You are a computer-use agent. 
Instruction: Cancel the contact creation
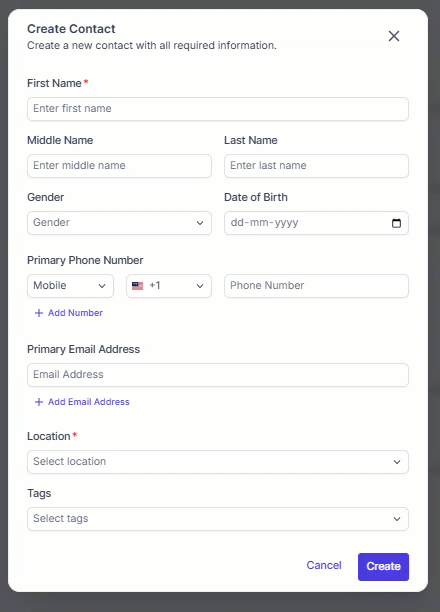coord(324,565)
